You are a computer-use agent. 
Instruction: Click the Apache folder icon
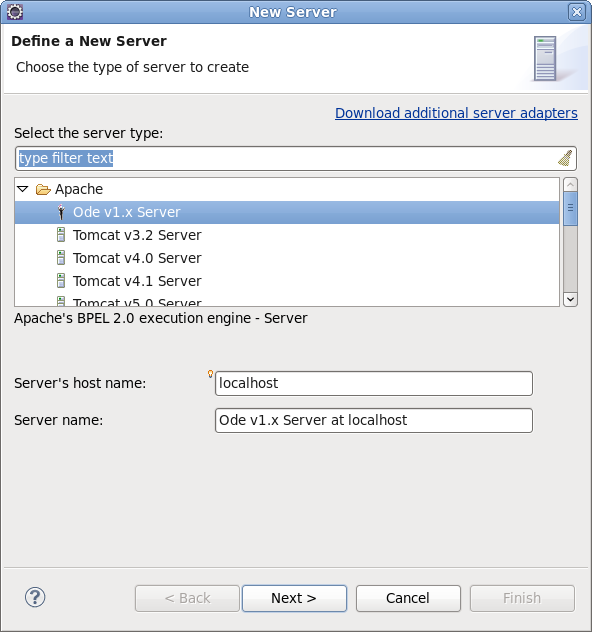tap(43, 189)
